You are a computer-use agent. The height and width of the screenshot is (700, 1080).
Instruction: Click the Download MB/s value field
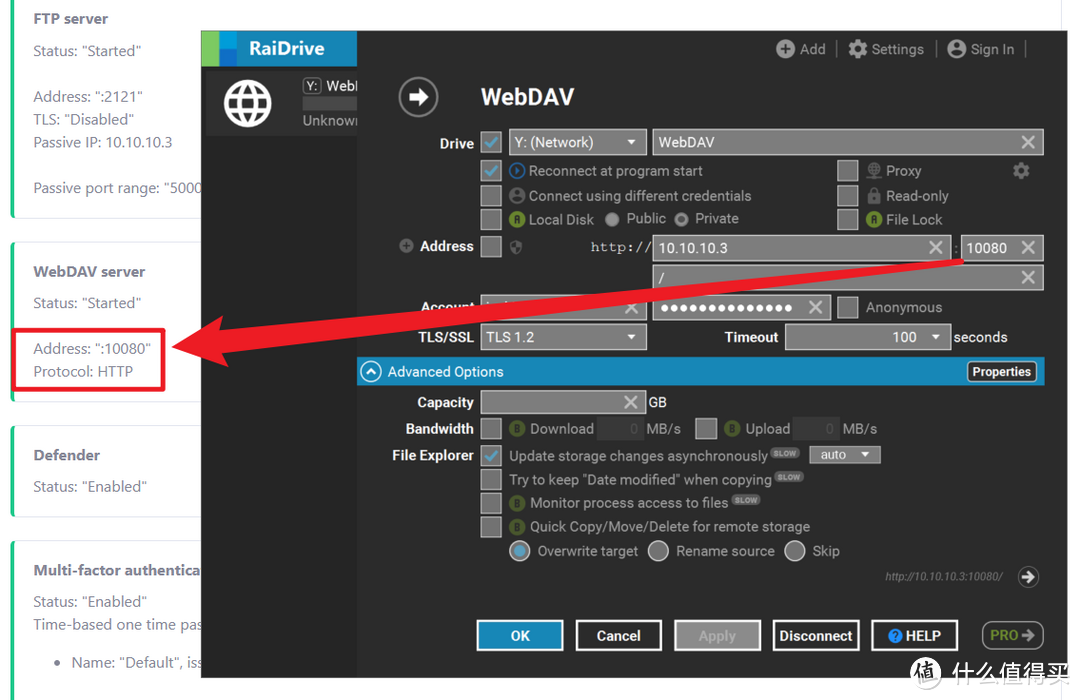point(620,429)
